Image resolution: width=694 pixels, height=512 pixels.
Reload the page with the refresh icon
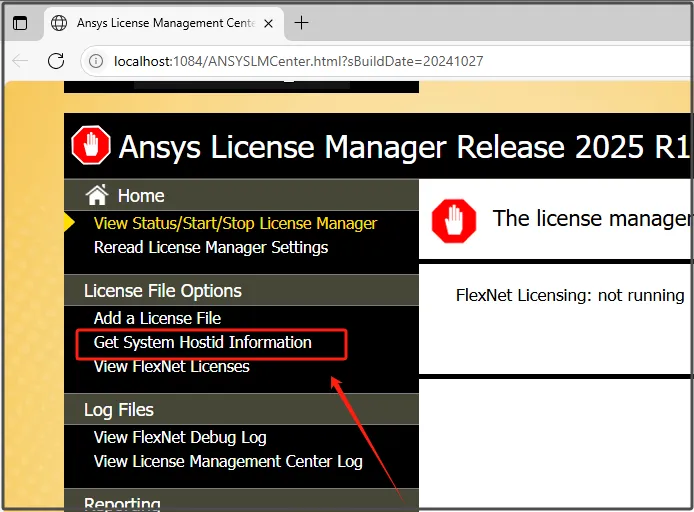[x=56, y=61]
